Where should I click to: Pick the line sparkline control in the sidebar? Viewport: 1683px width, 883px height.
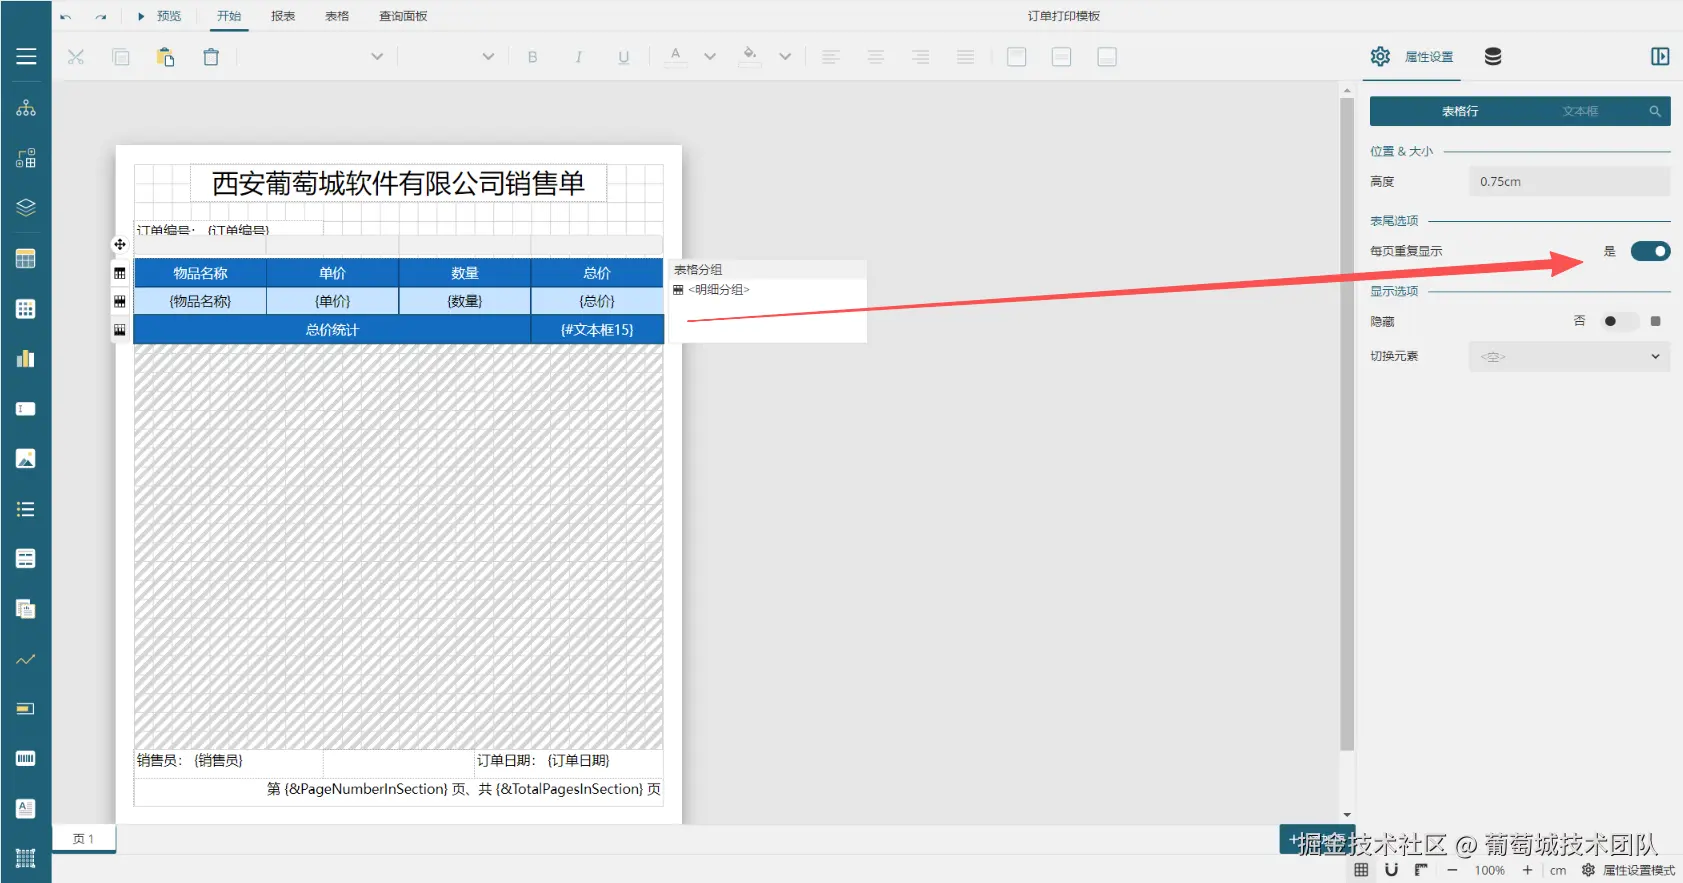(x=26, y=659)
